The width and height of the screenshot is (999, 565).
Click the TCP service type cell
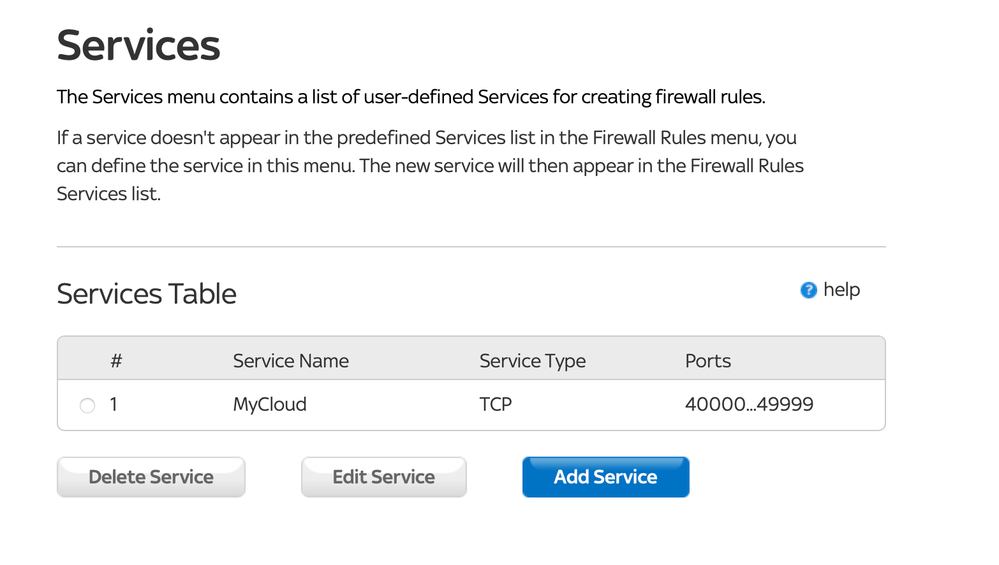click(495, 405)
